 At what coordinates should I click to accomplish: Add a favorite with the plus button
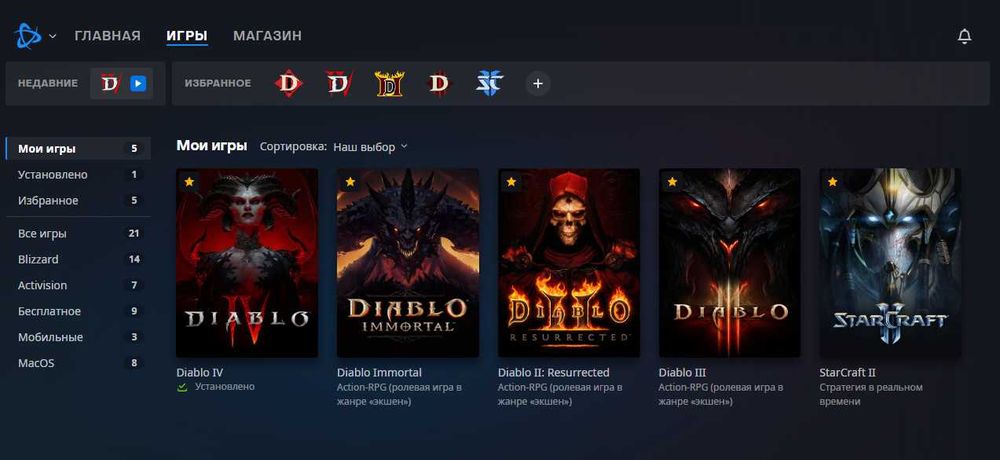tap(538, 84)
